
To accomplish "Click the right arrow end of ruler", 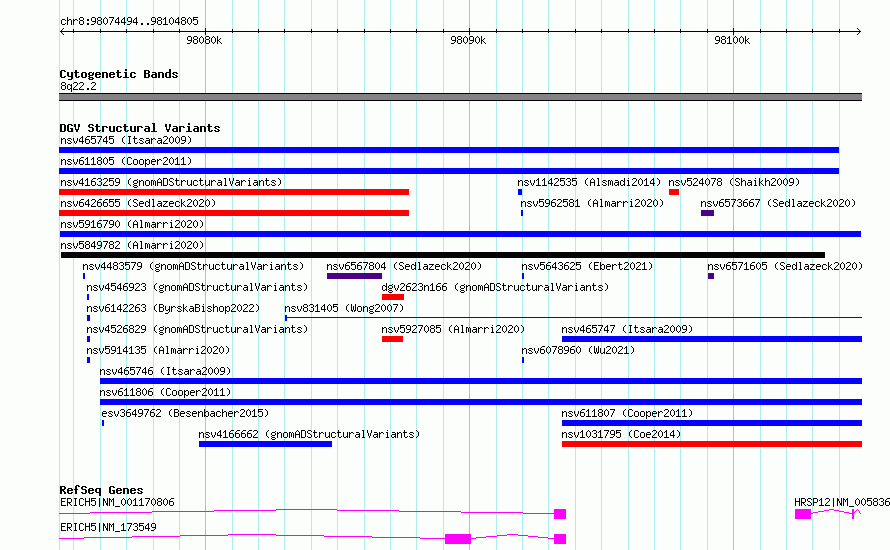I will click(859, 31).
